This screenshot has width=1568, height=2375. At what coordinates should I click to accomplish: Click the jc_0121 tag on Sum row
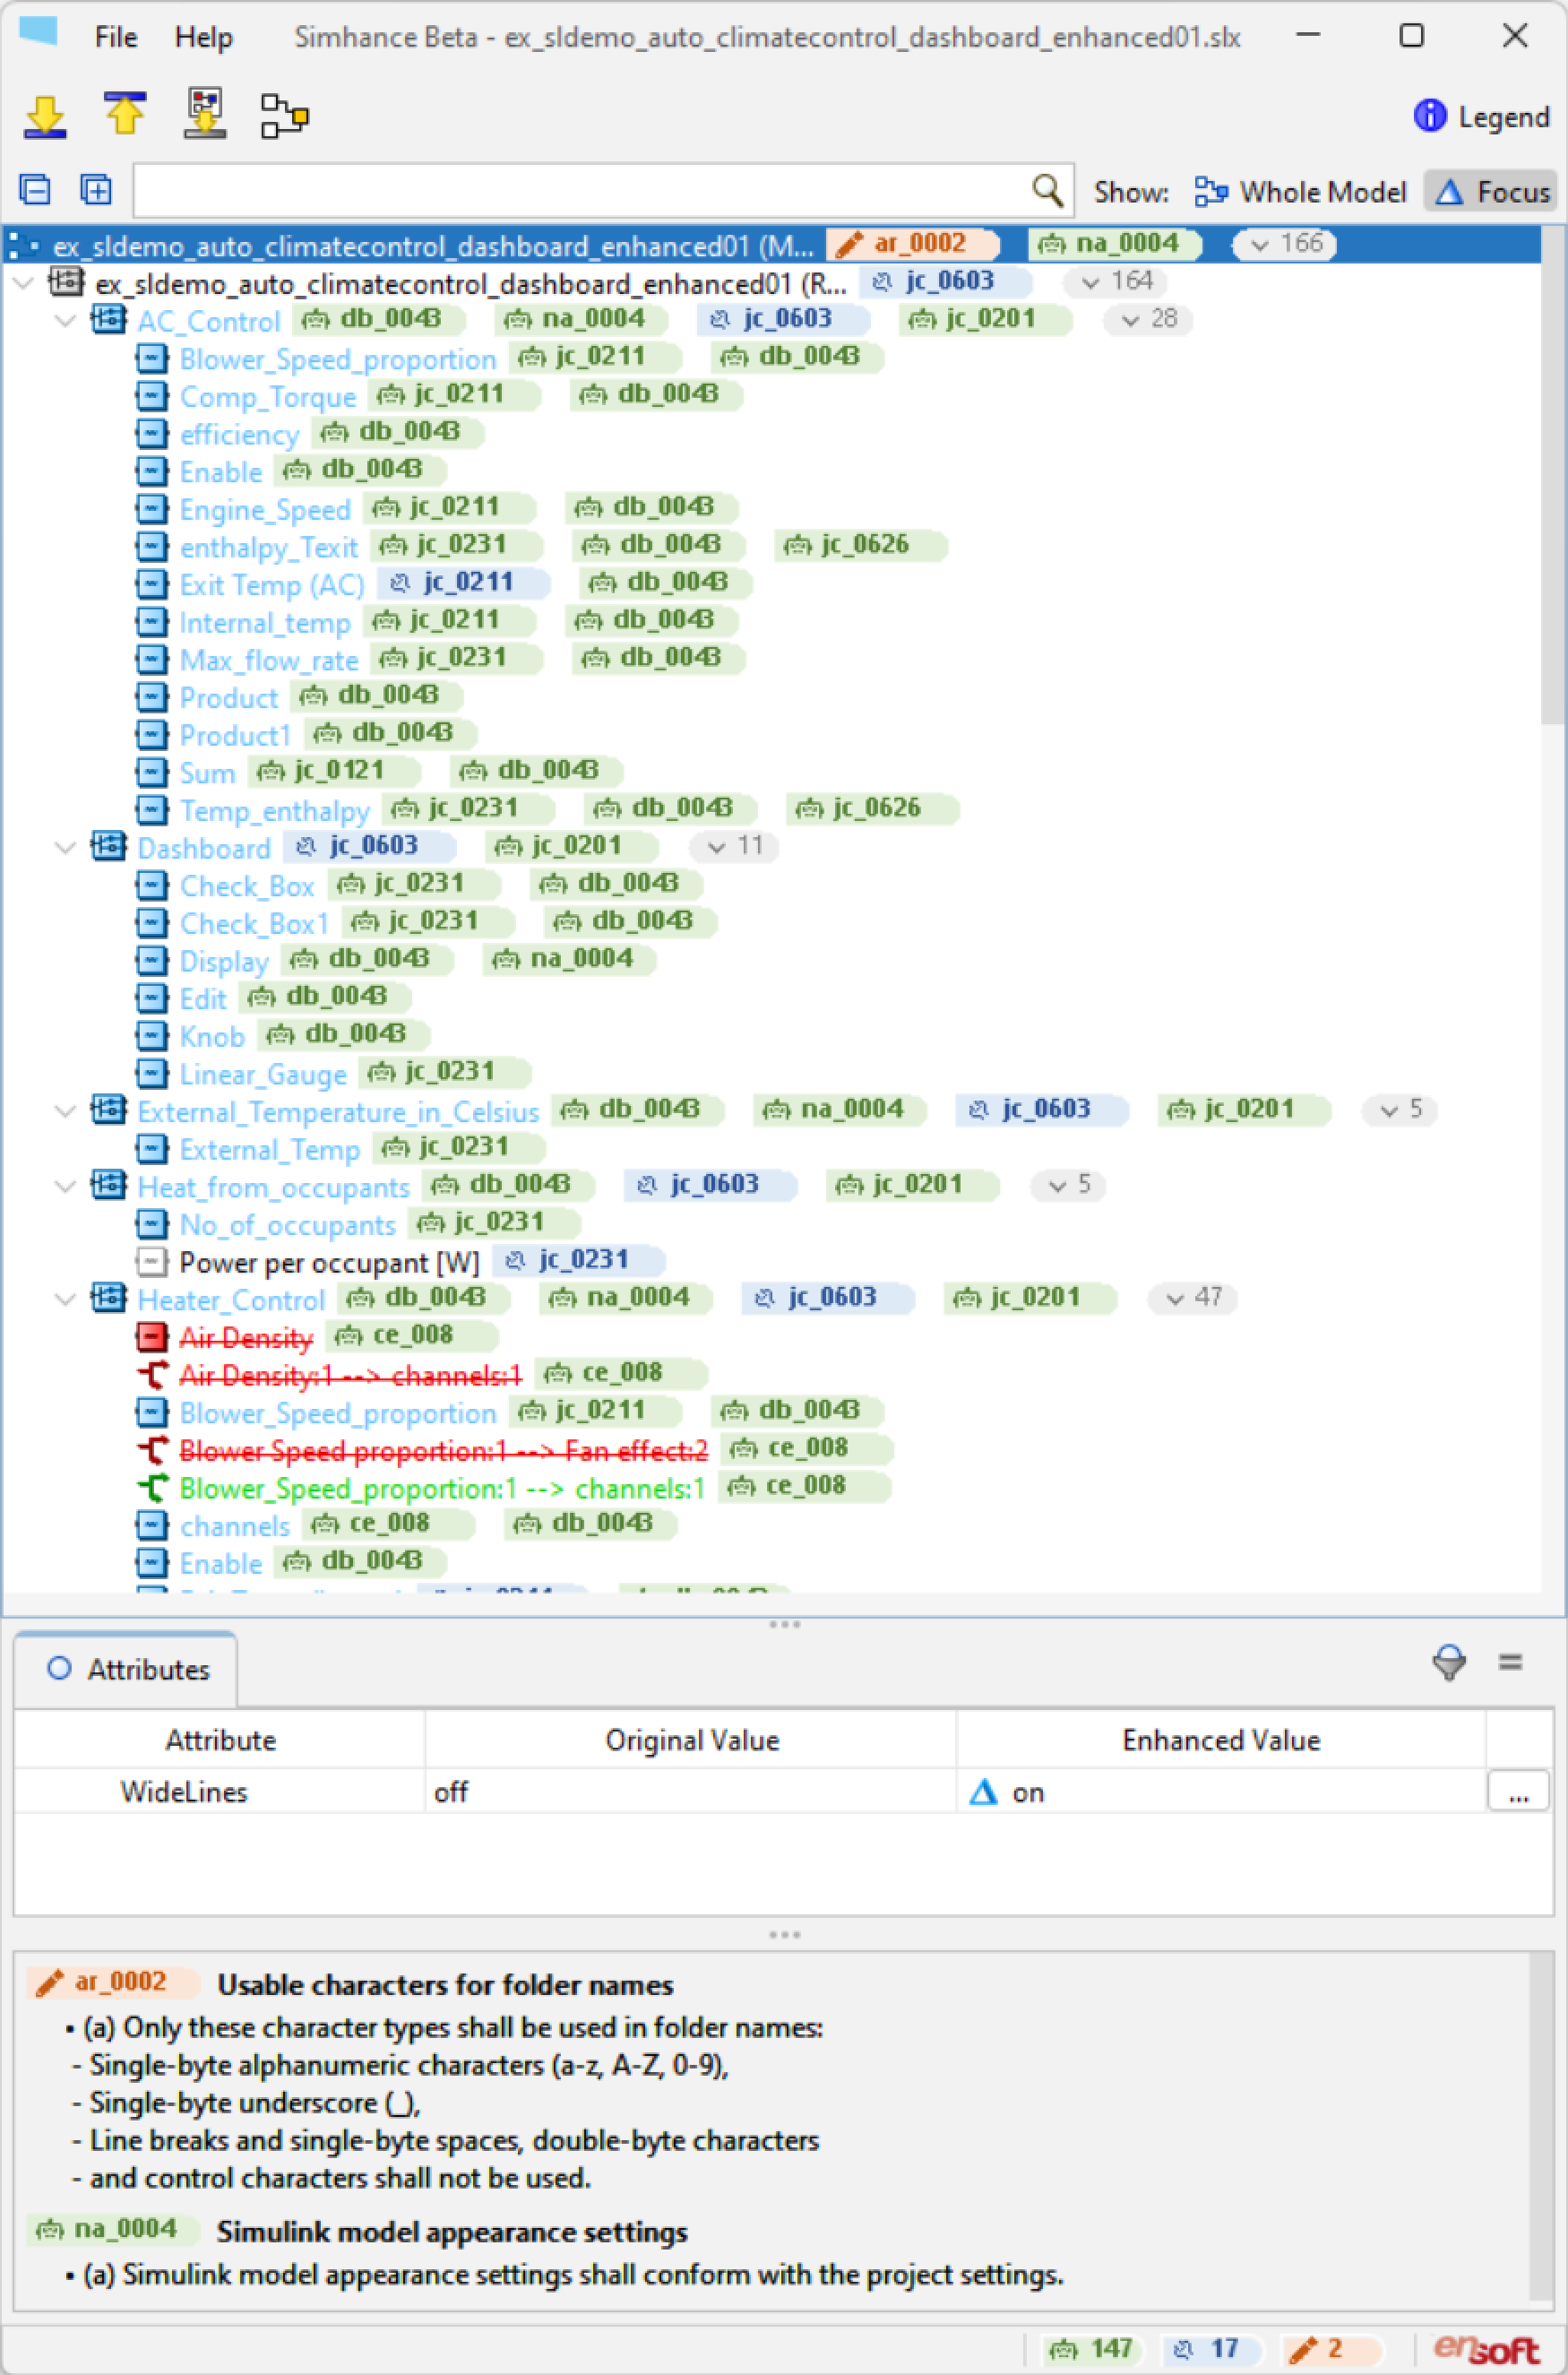coord(335,771)
